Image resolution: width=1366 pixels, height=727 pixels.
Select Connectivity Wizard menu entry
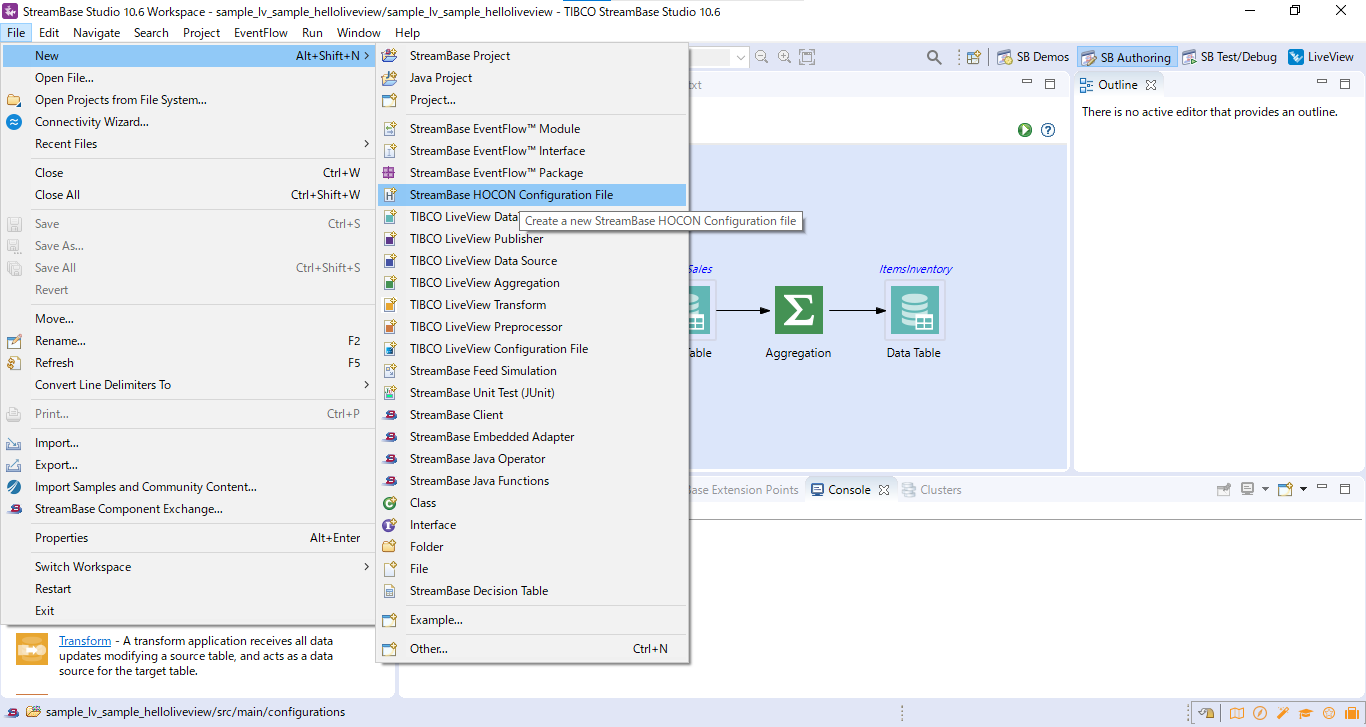pos(188,122)
